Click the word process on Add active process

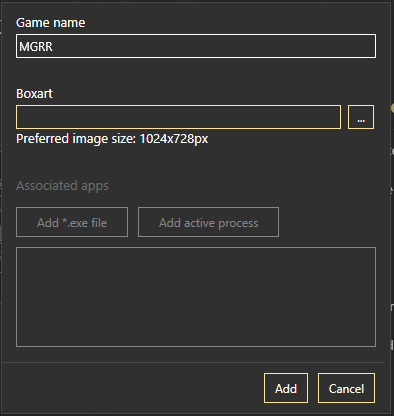point(238,223)
